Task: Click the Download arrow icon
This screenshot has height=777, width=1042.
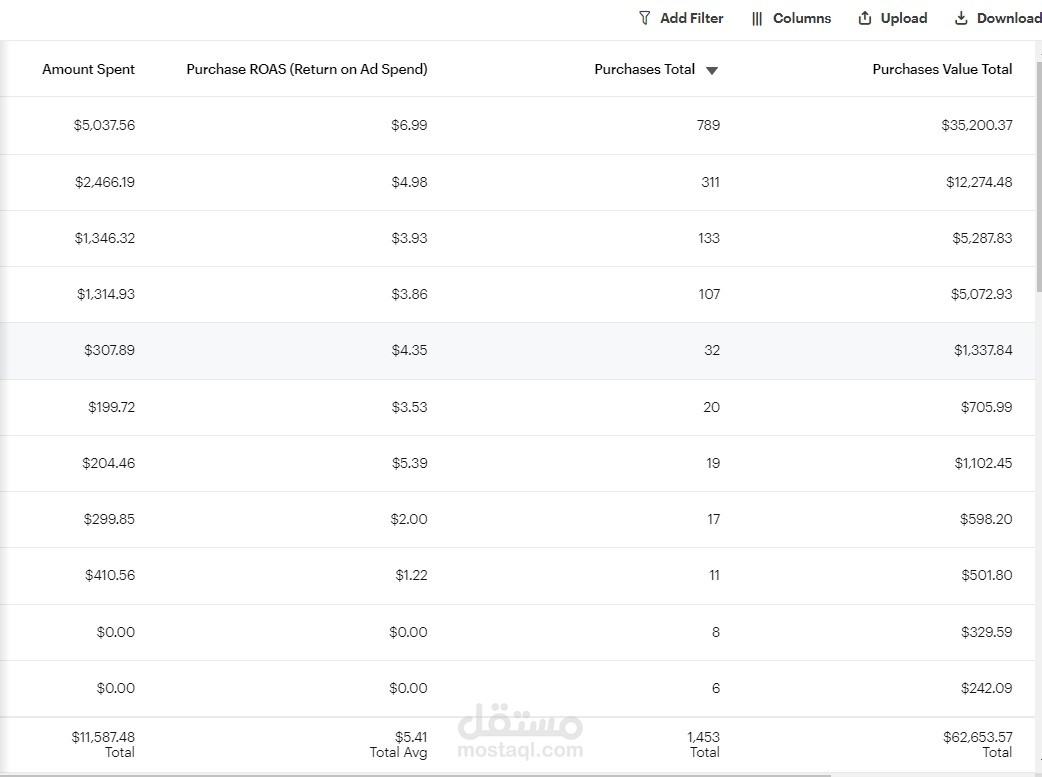Action: coord(961,18)
